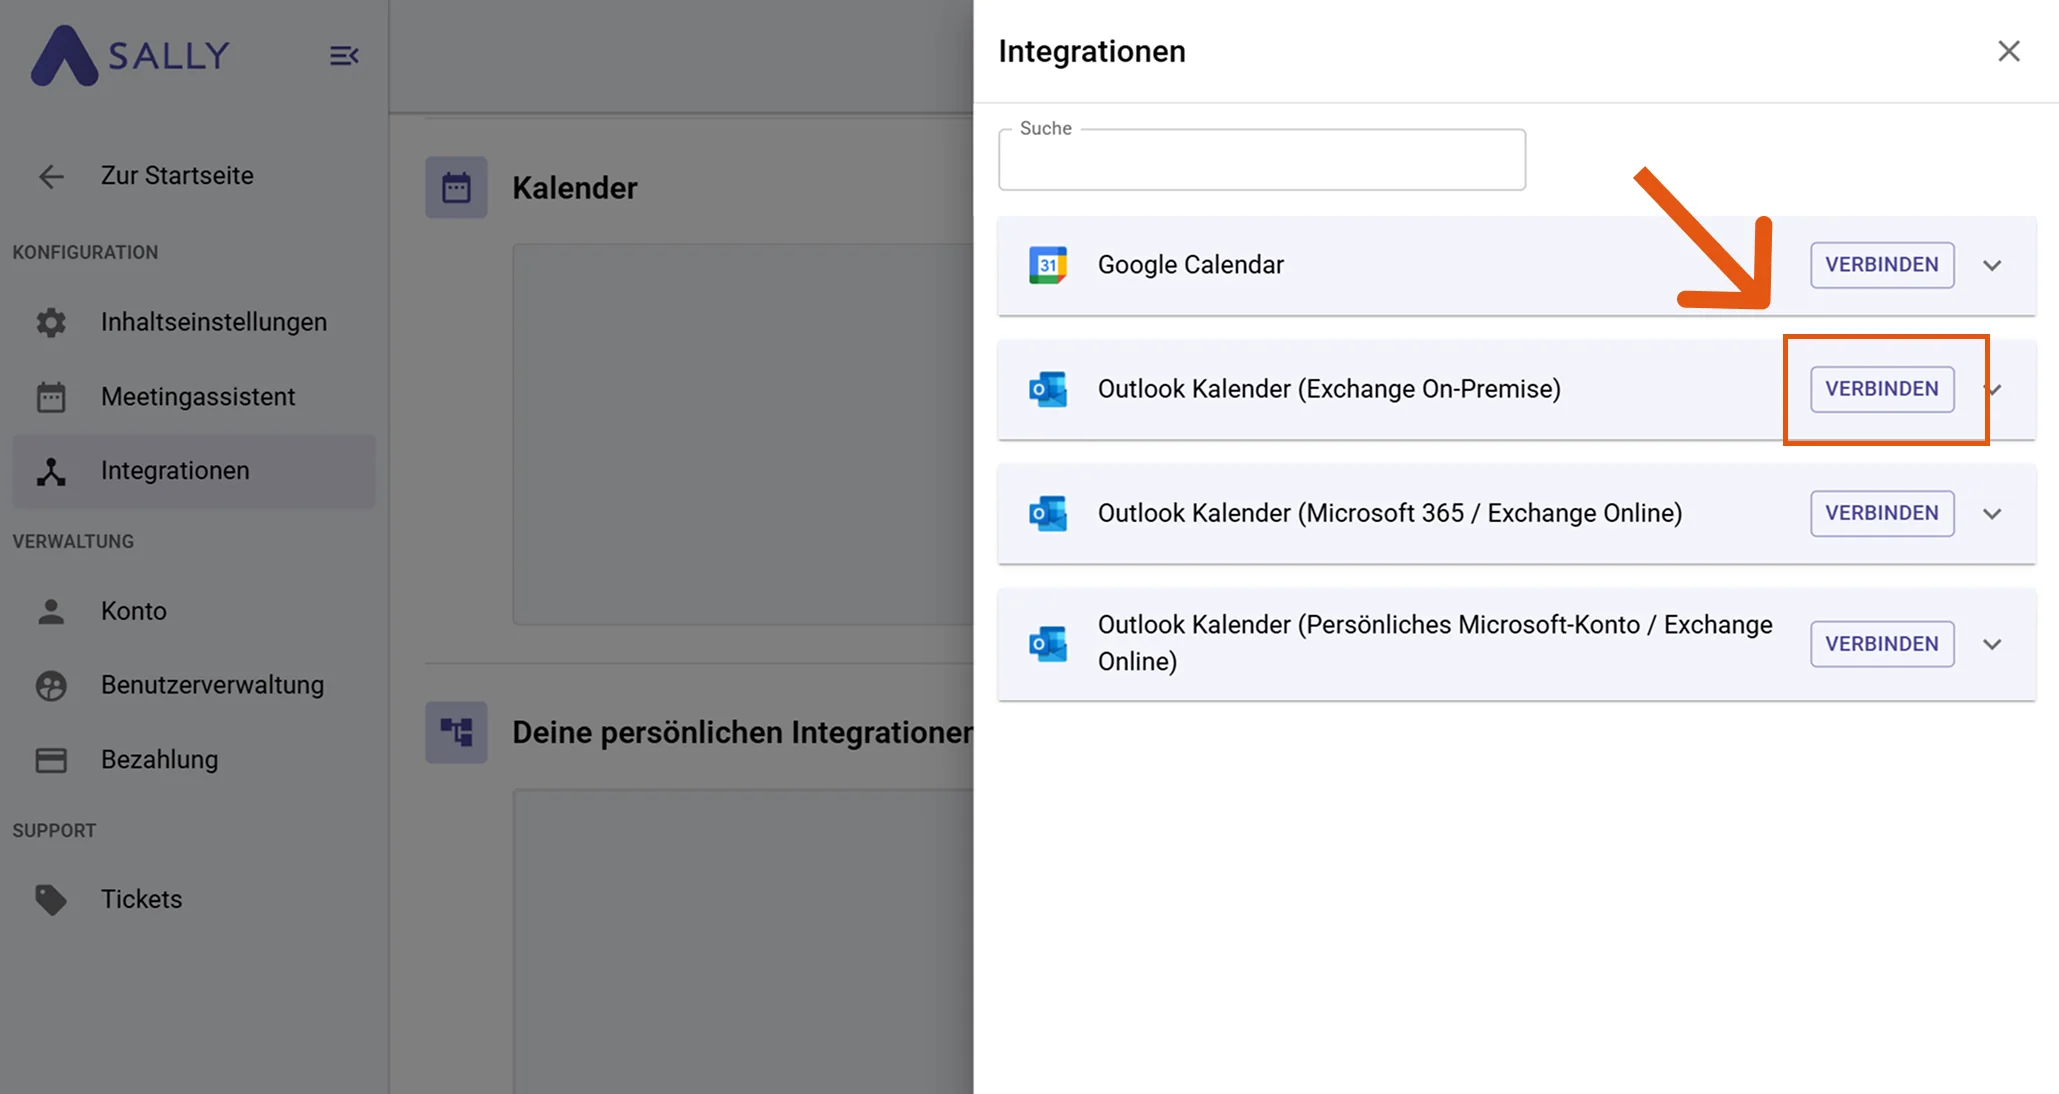Click the Bezahlung card icon
This screenshot has width=2059, height=1094.
click(x=51, y=760)
